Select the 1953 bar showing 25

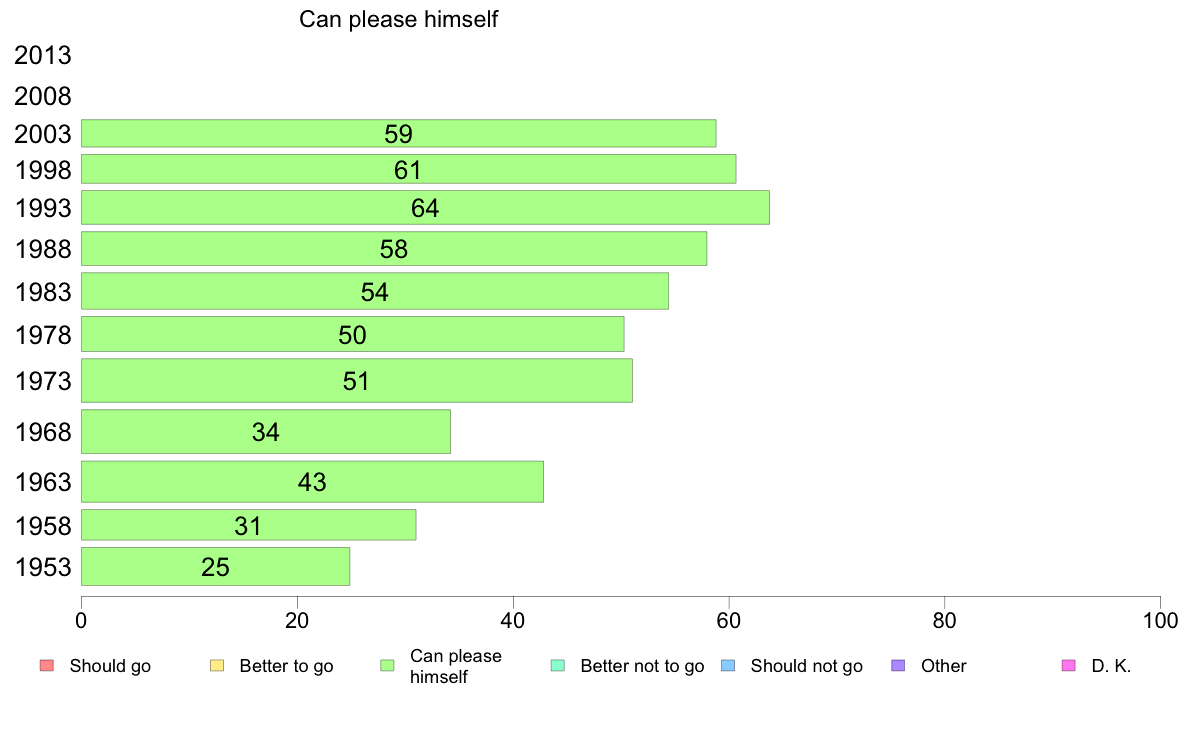[215, 566]
